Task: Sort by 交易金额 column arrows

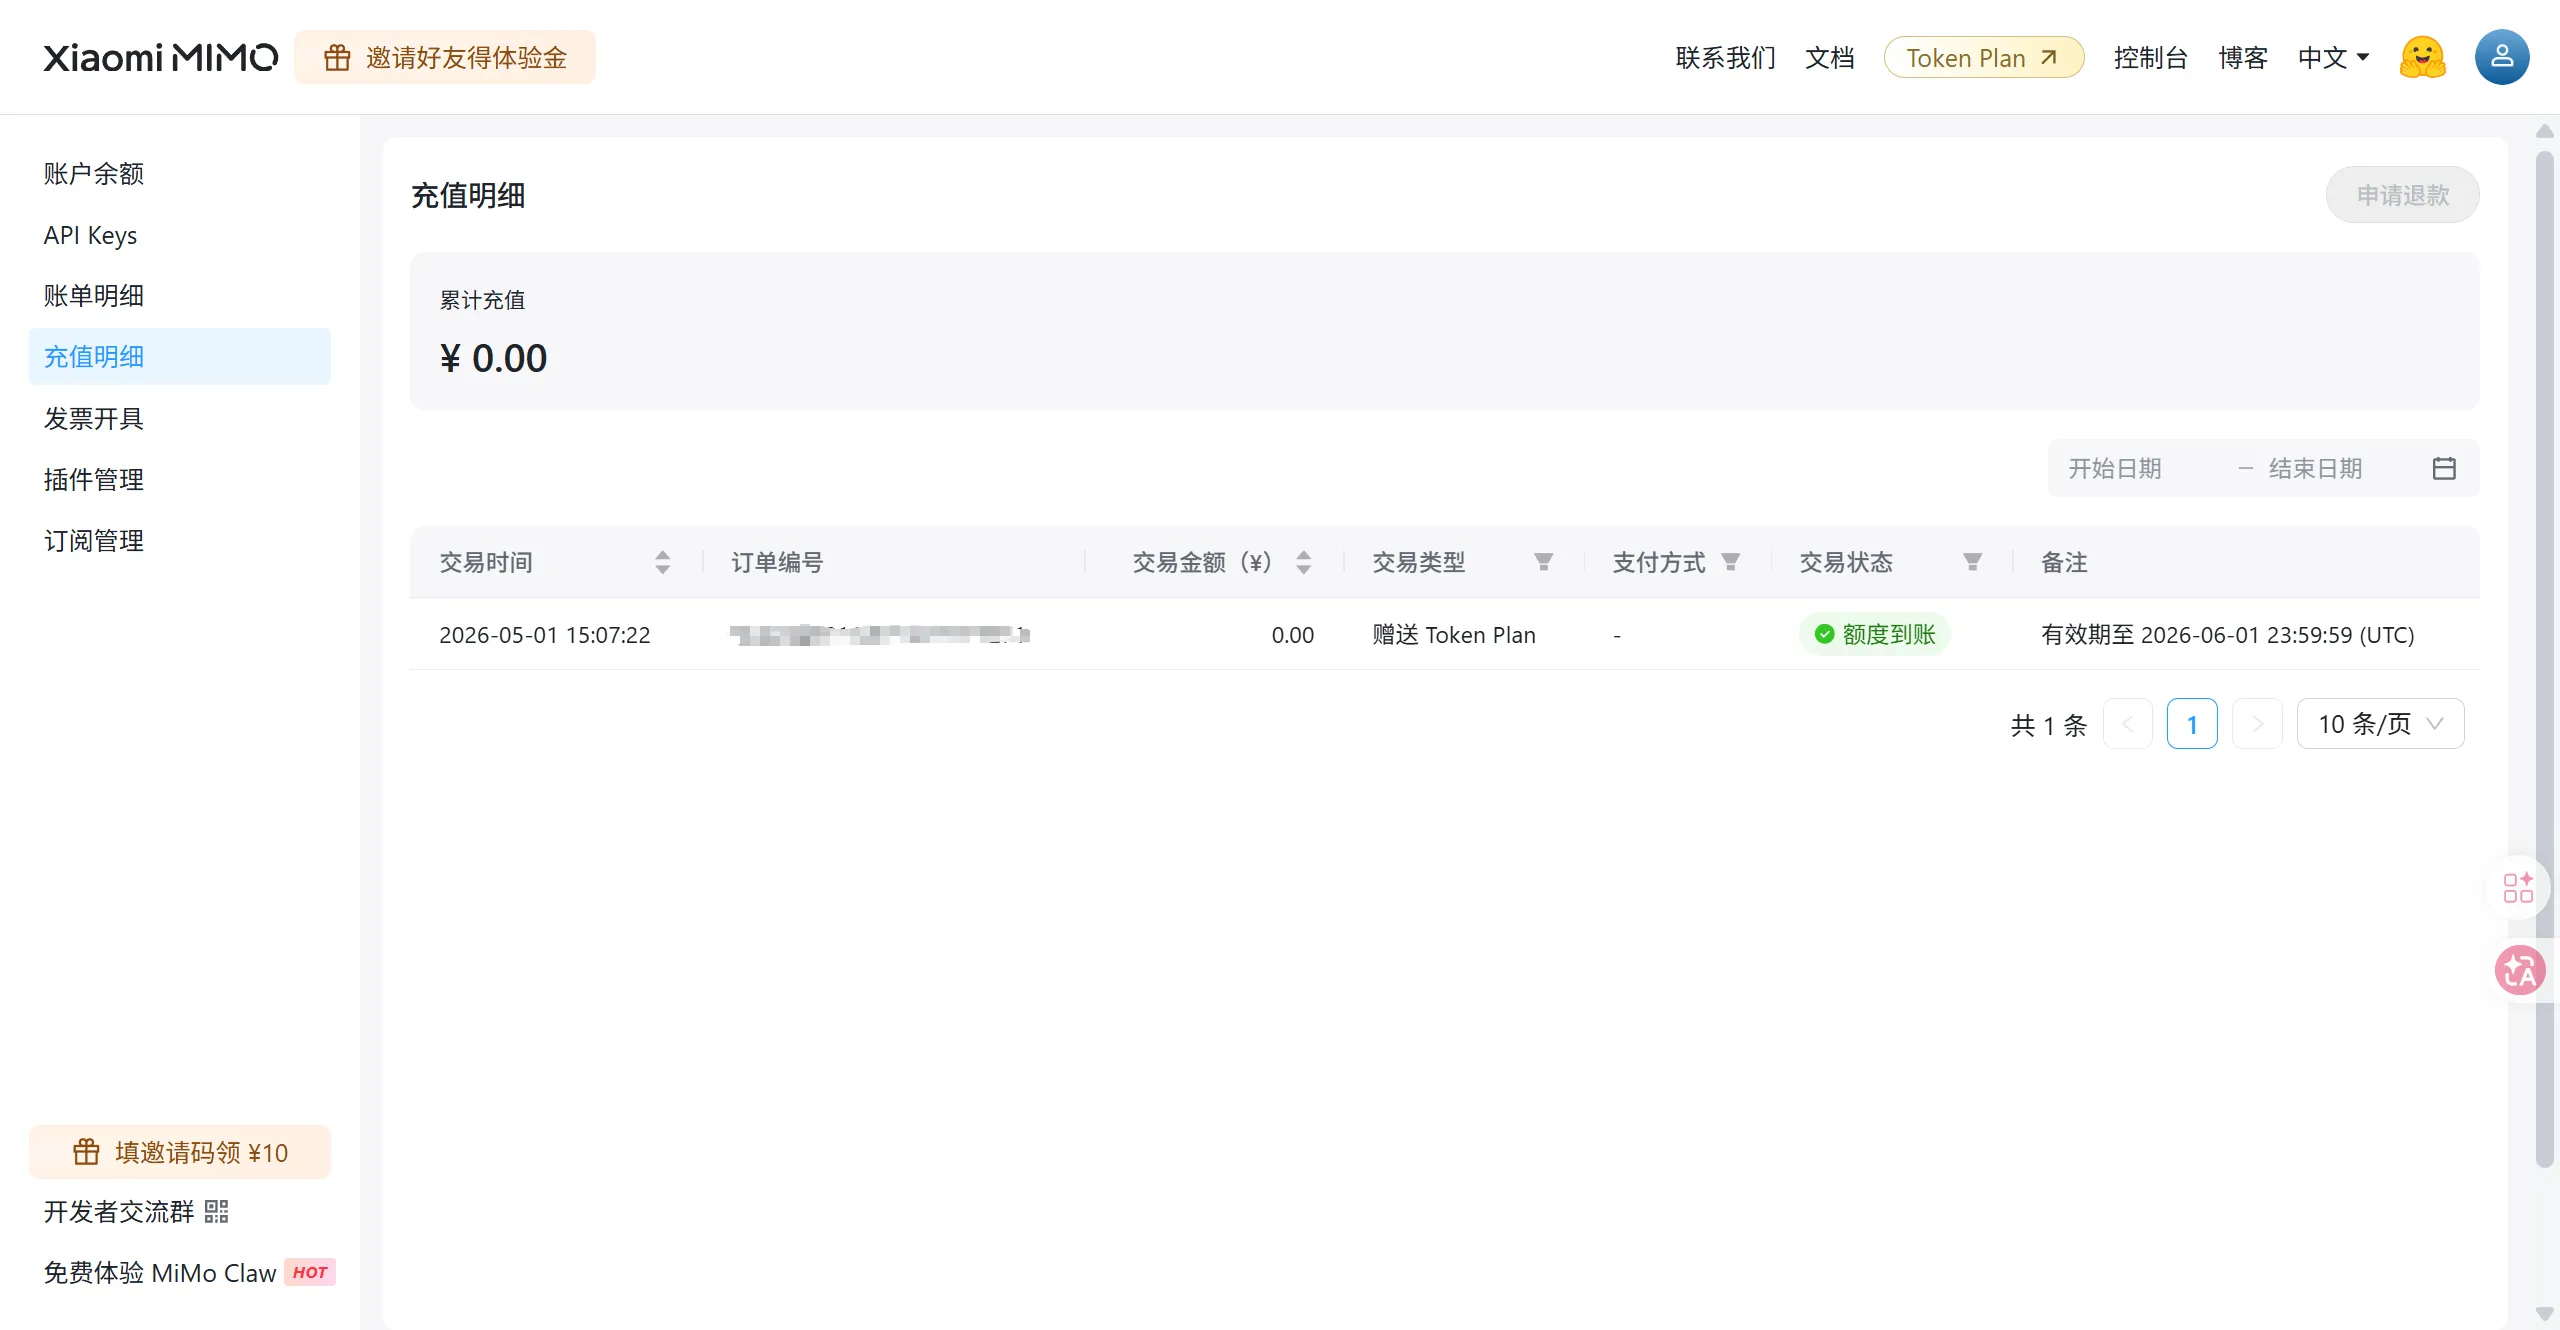Action: [x=1303, y=562]
